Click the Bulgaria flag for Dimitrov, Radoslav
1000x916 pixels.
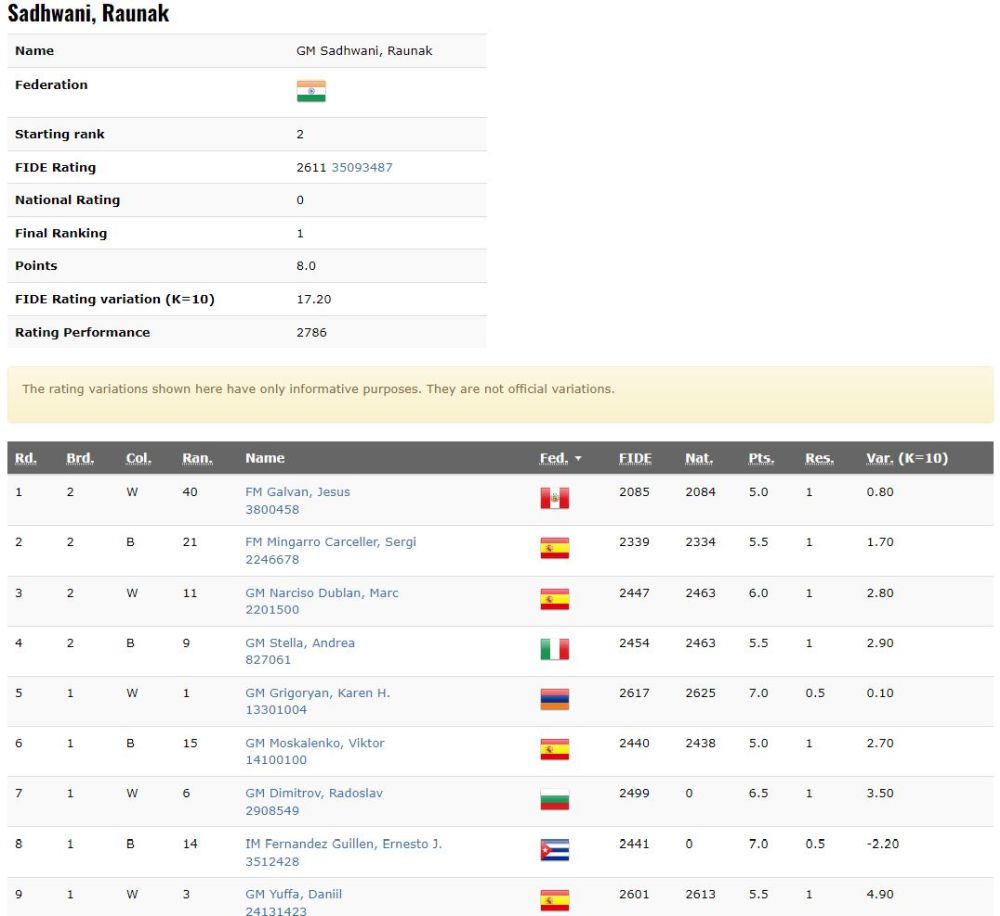(554, 799)
